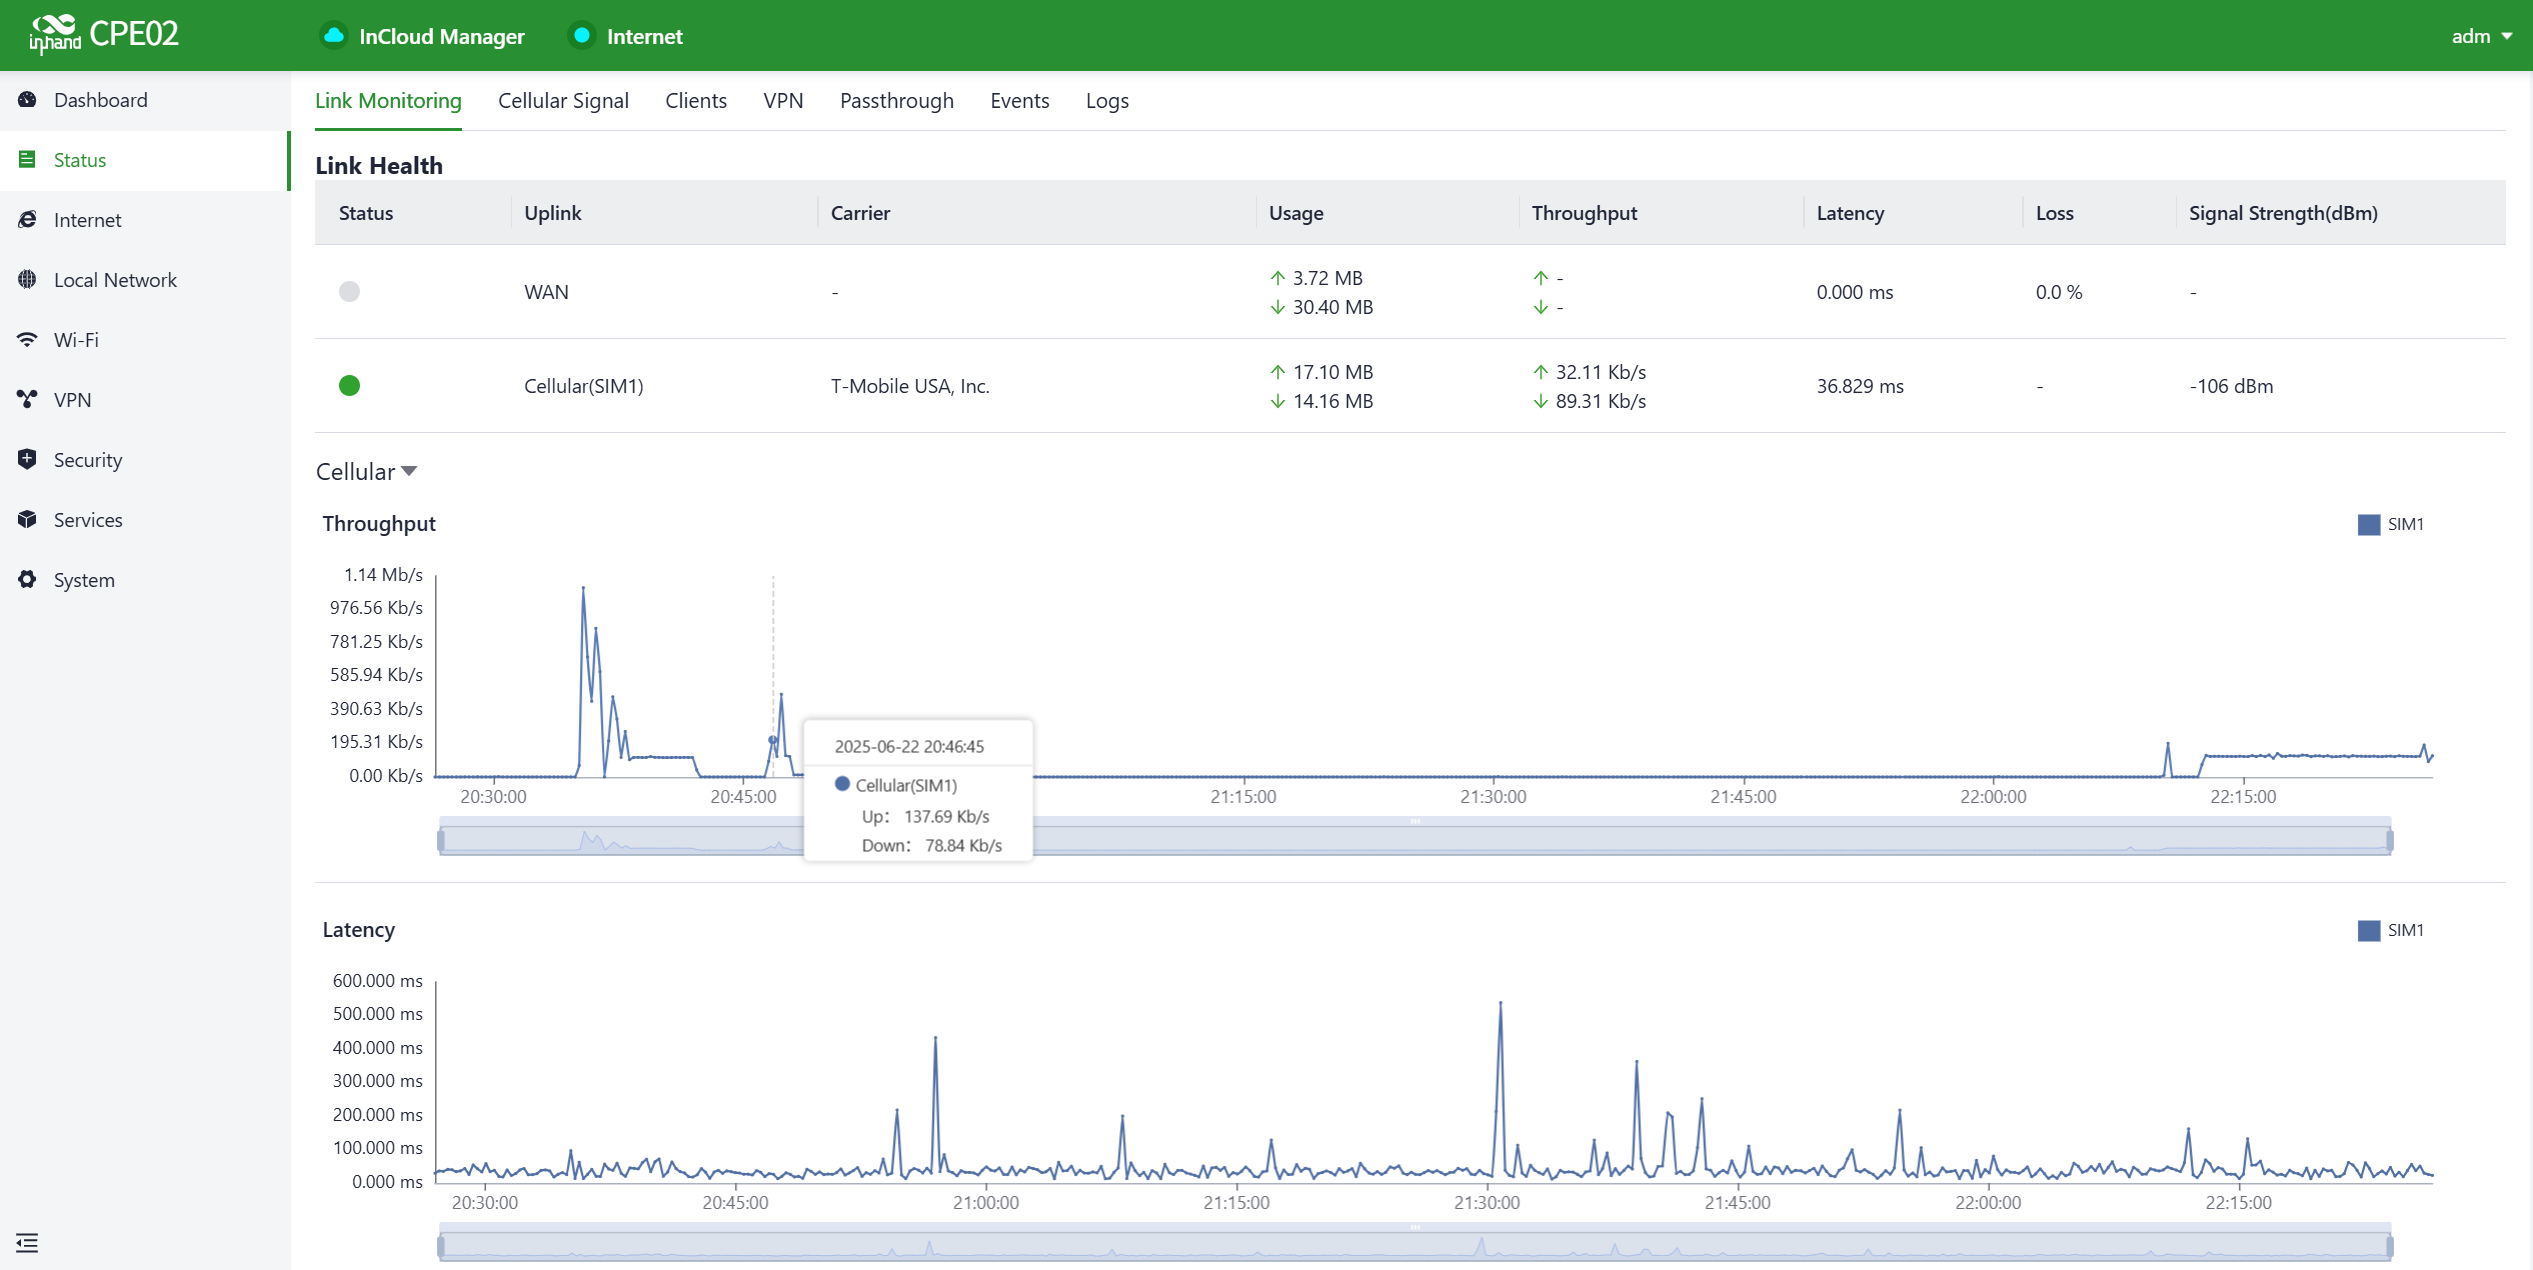Click the VPN nodes icon in sidebar
Image resolution: width=2533 pixels, height=1270 pixels.
tap(27, 399)
